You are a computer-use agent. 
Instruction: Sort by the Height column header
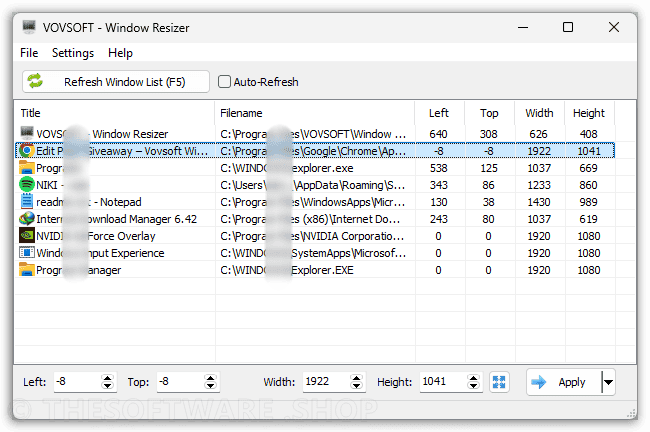(589, 113)
